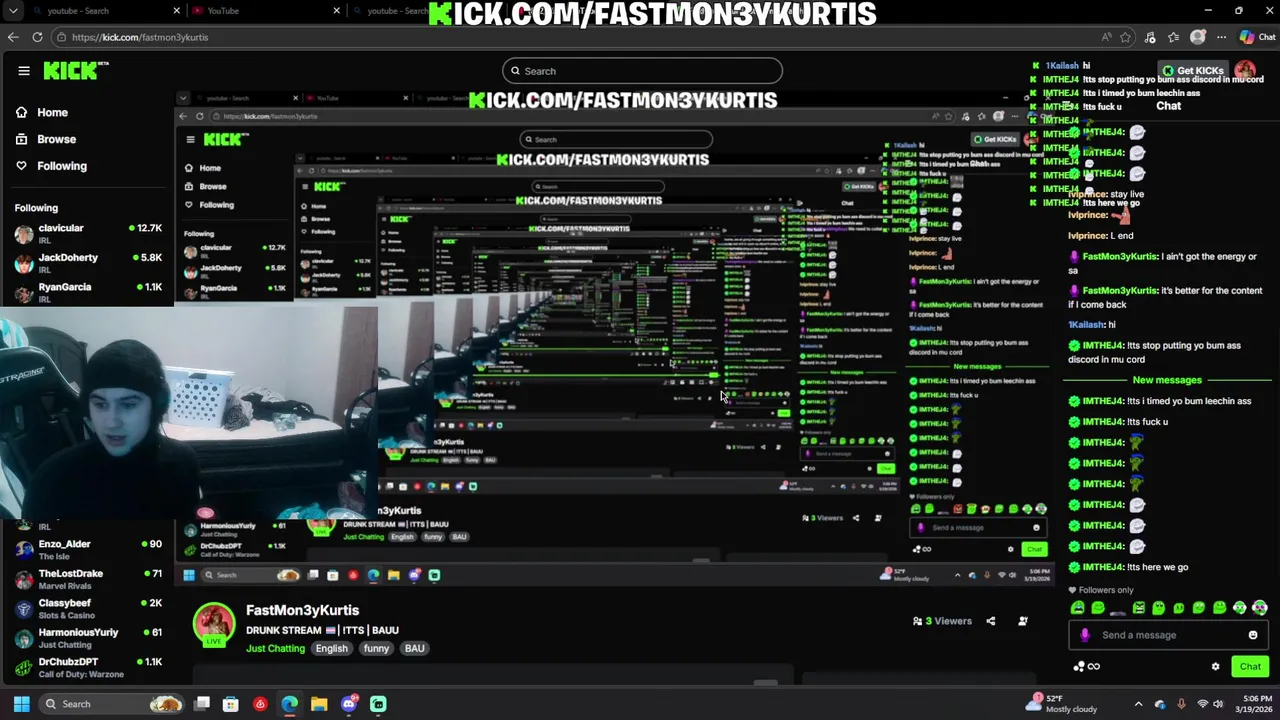Focus the Kick search box
Viewport: 1280px width, 720px height.
point(642,71)
